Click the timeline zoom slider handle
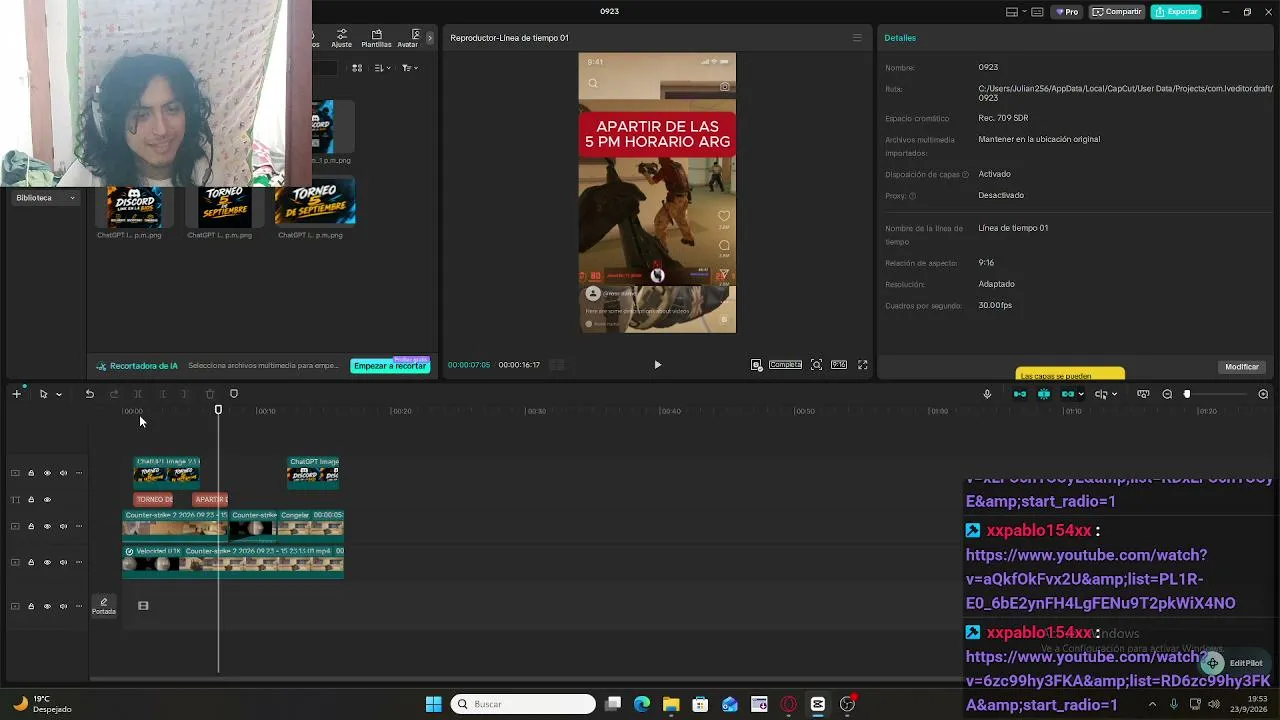 1187,394
